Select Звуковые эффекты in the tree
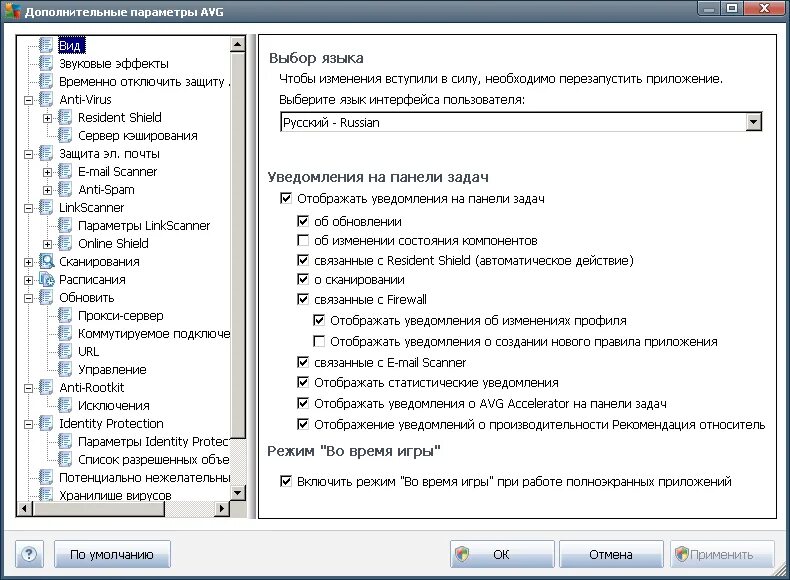790x580 pixels. [114, 63]
